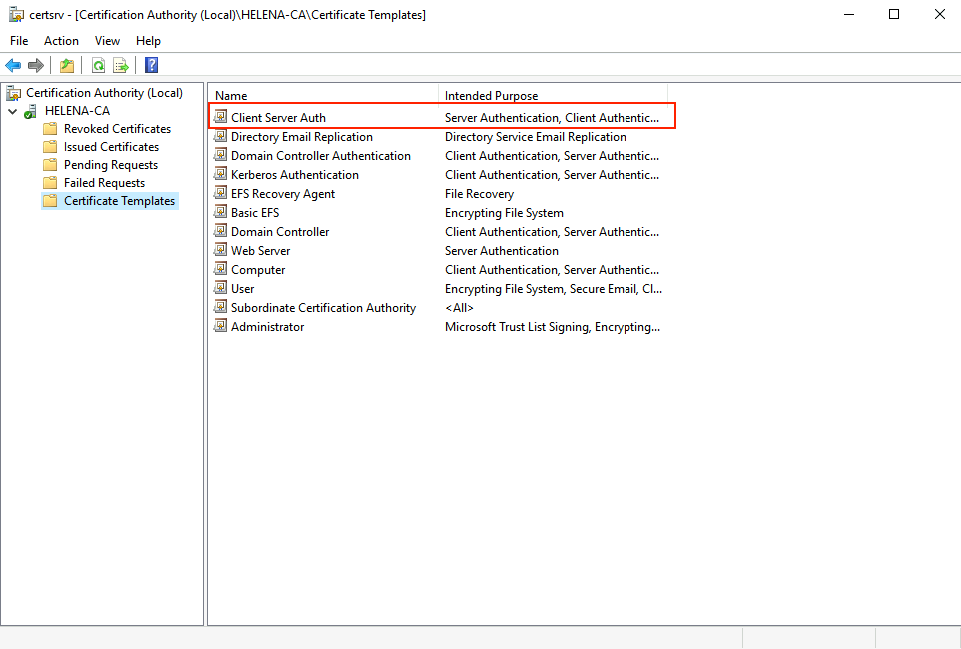Select Issued Certificates folder in tree
Viewport: 961px width, 649px height.
coord(111,147)
